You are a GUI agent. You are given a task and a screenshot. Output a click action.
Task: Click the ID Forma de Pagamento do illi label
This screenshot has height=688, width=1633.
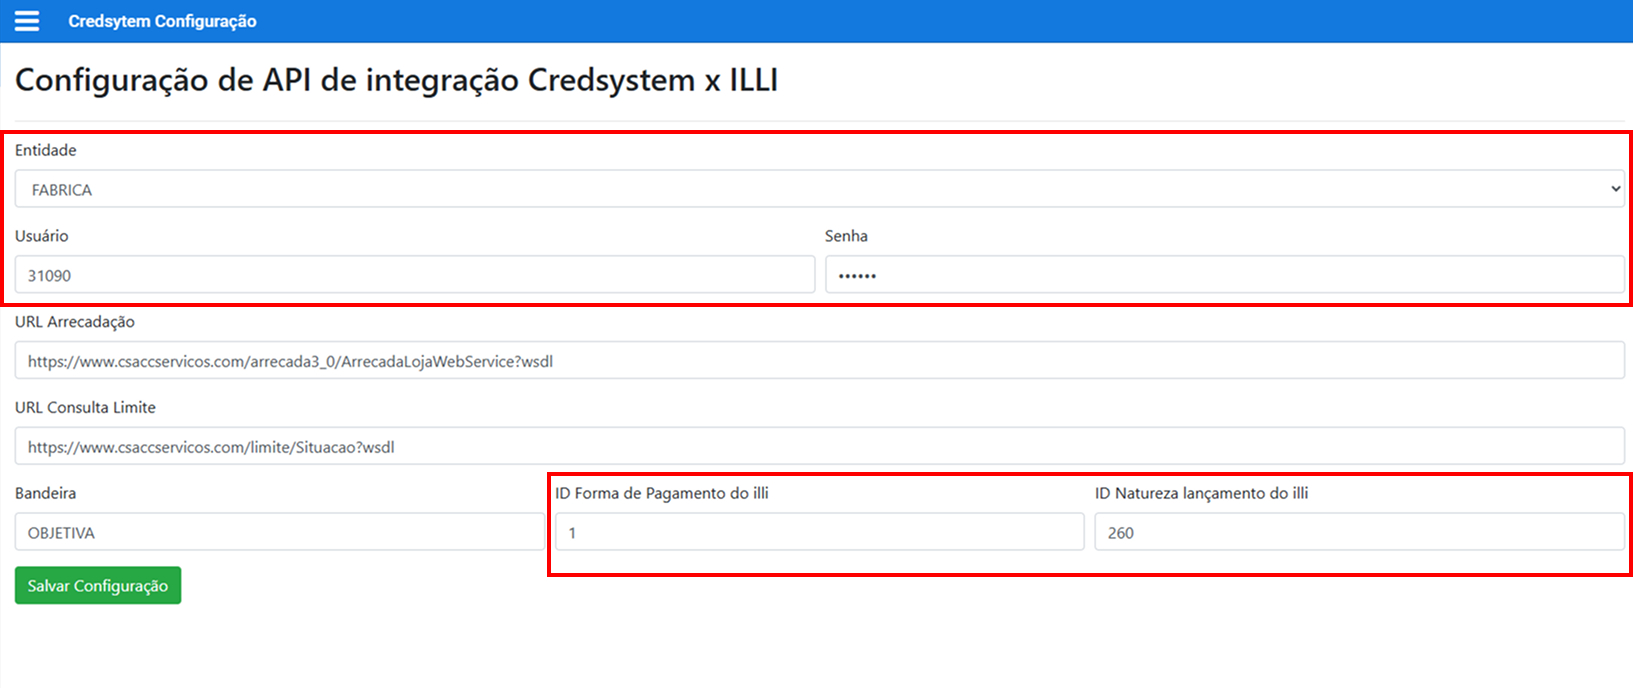[x=662, y=493]
